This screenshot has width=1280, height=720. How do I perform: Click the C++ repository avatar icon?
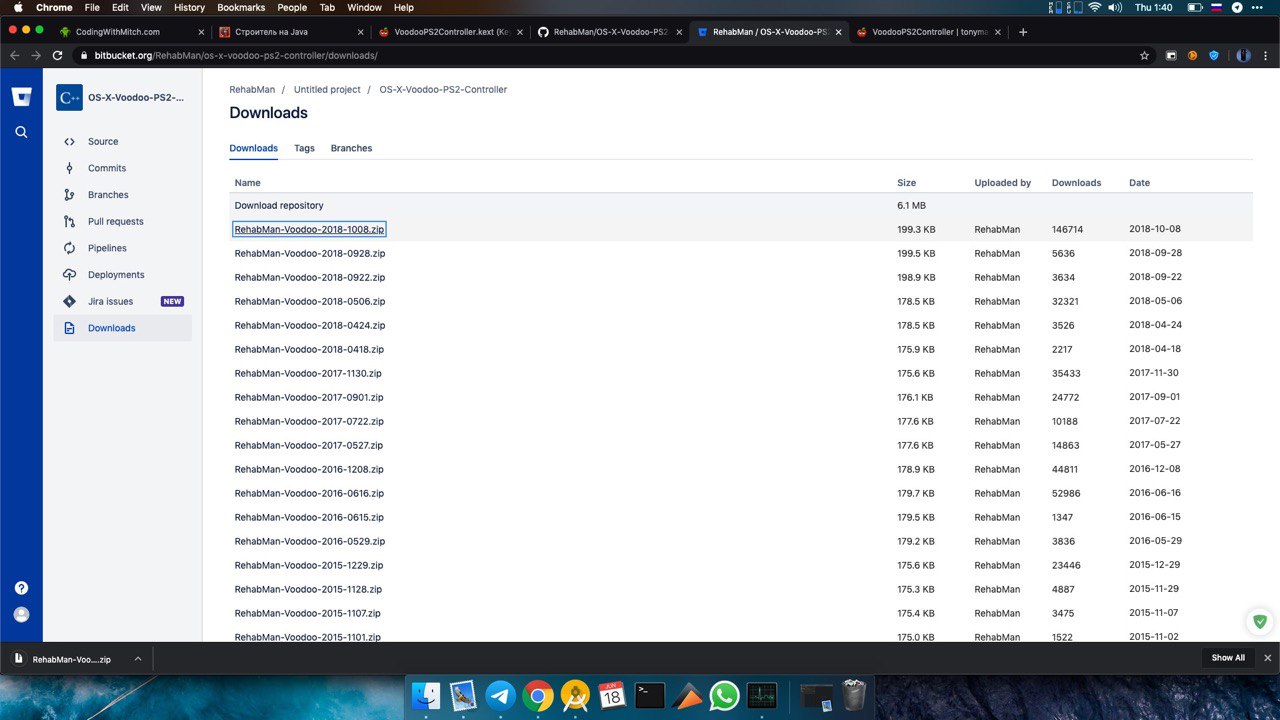[x=69, y=97]
